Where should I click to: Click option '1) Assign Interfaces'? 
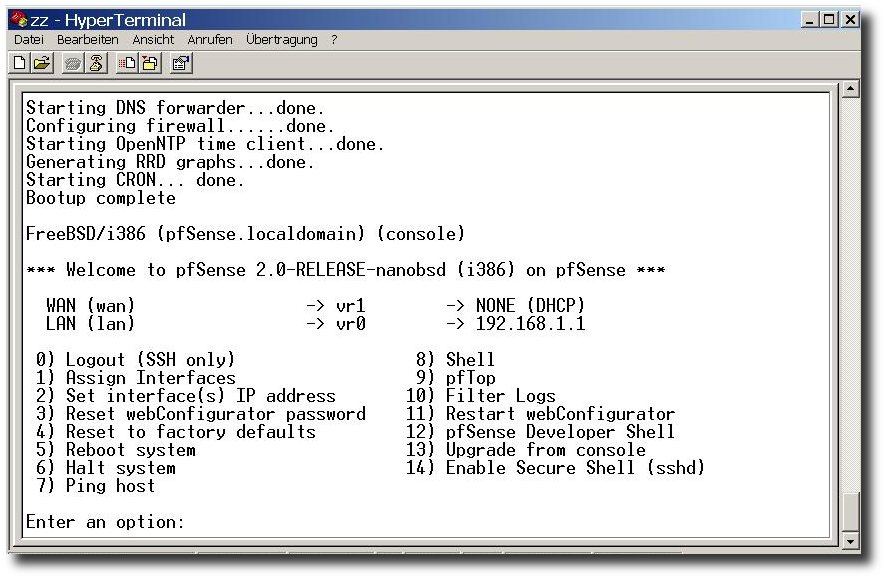click(x=136, y=378)
